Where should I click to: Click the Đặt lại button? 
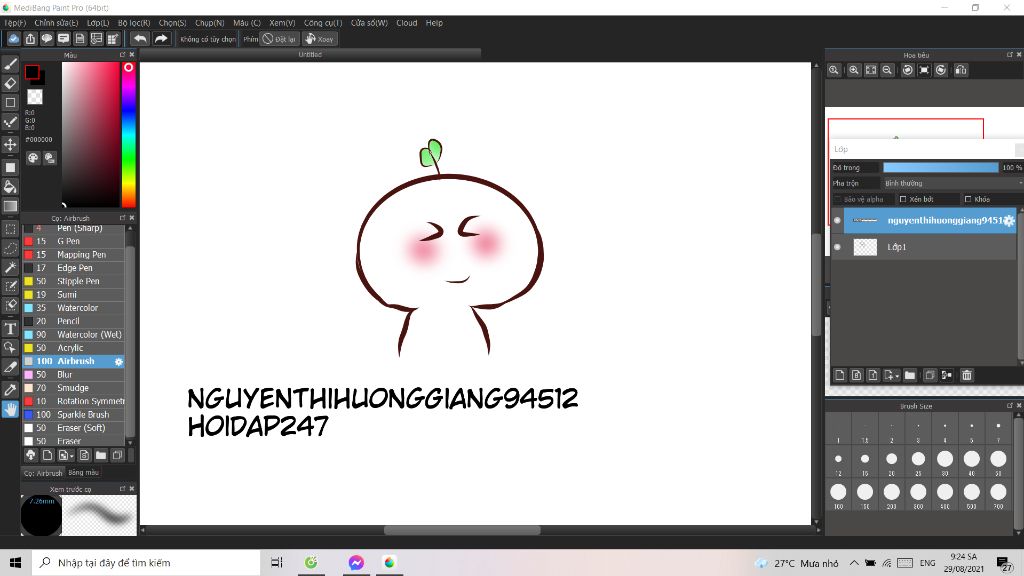coord(280,39)
